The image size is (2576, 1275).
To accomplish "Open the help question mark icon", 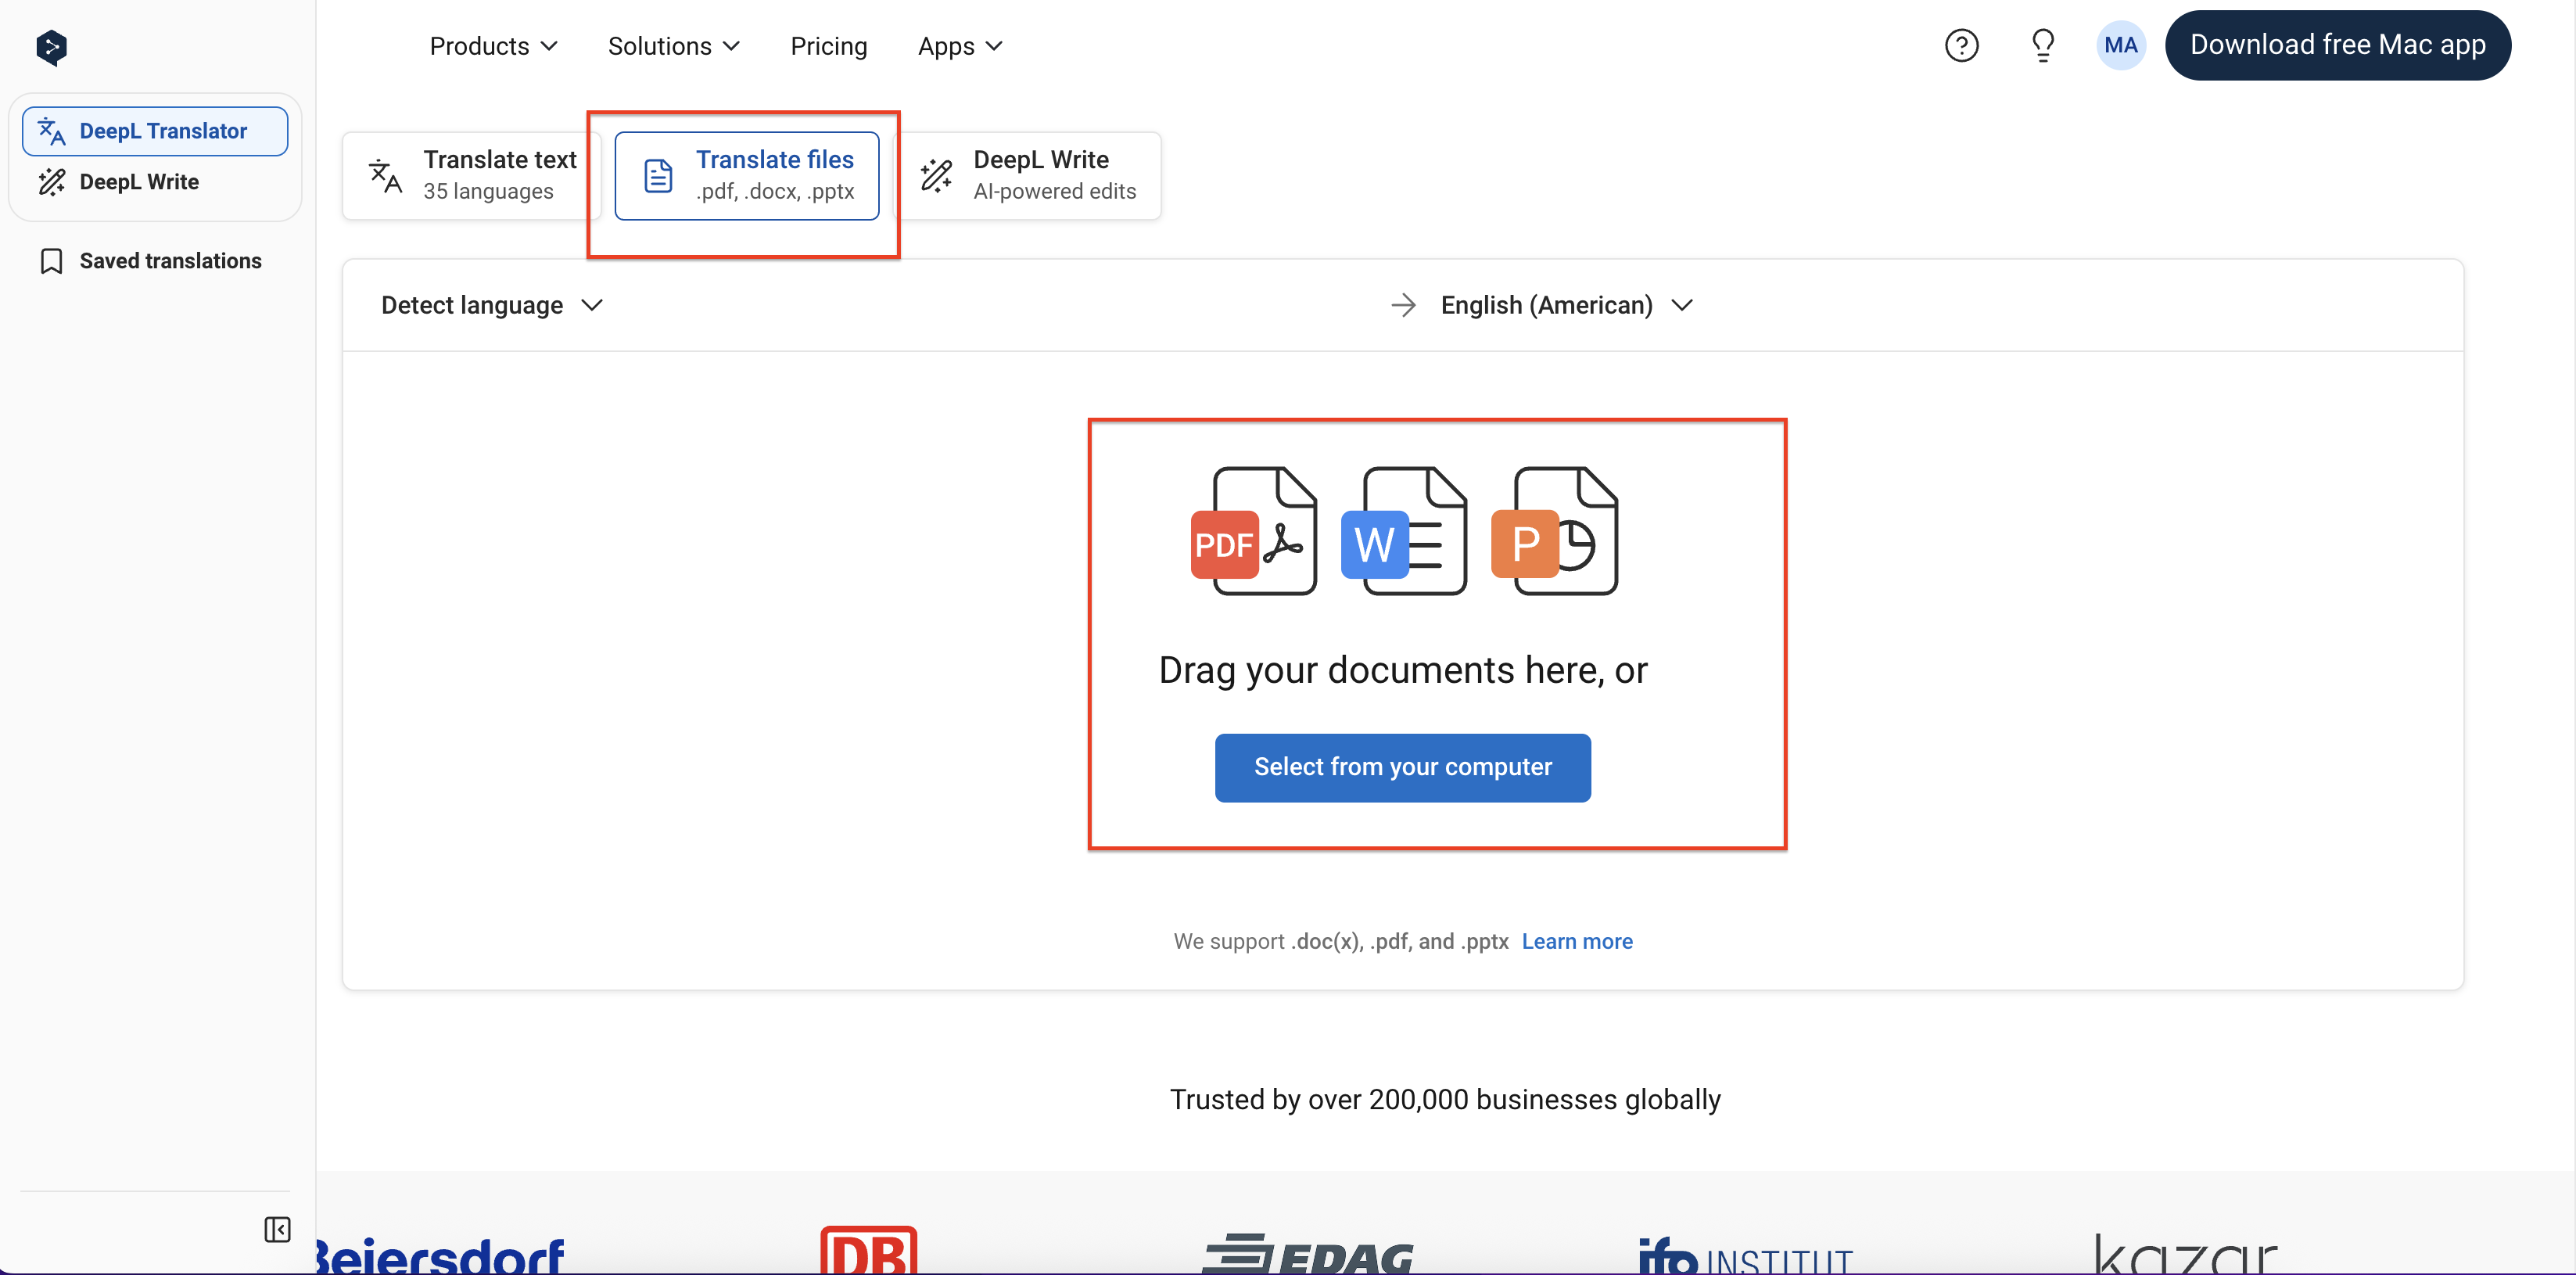I will click(1961, 45).
